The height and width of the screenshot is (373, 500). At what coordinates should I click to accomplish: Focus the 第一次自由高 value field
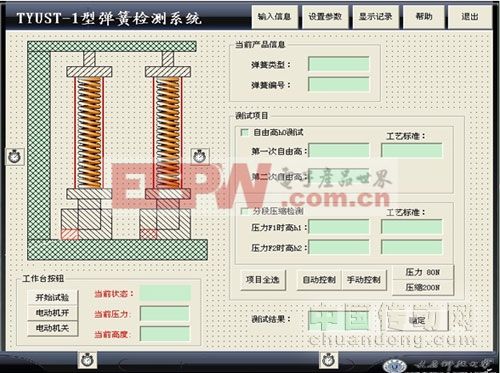tap(339, 150)
